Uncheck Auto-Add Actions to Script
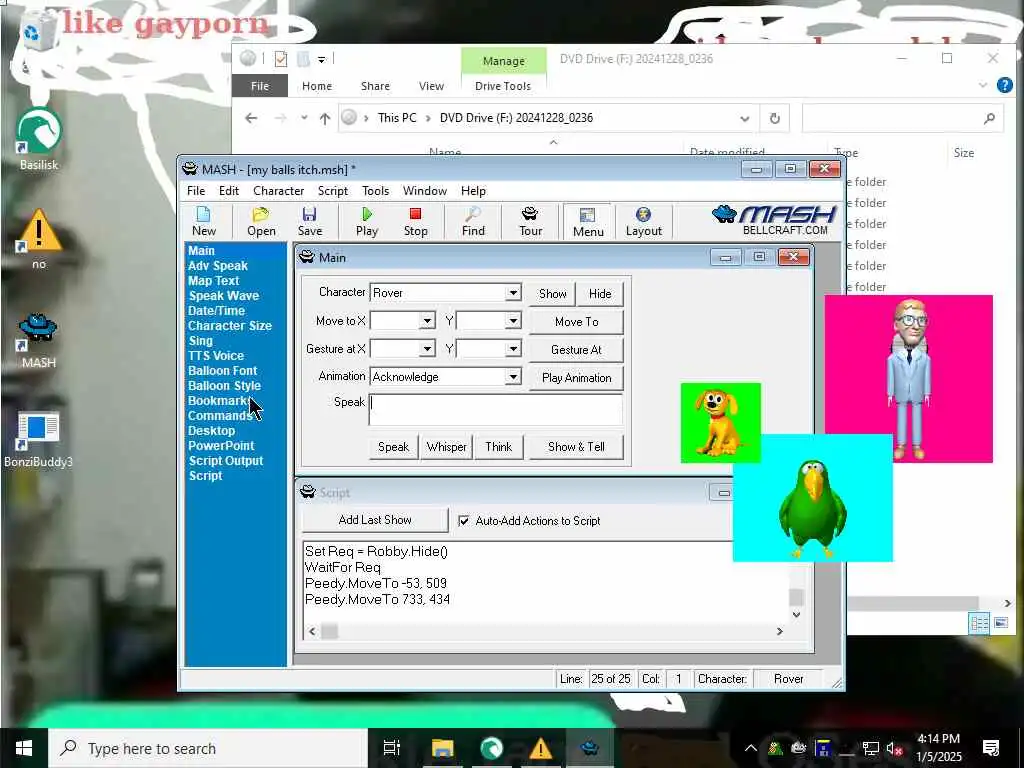The height and width of the screenshot is (768, 1024). click(x=464, y=521)
